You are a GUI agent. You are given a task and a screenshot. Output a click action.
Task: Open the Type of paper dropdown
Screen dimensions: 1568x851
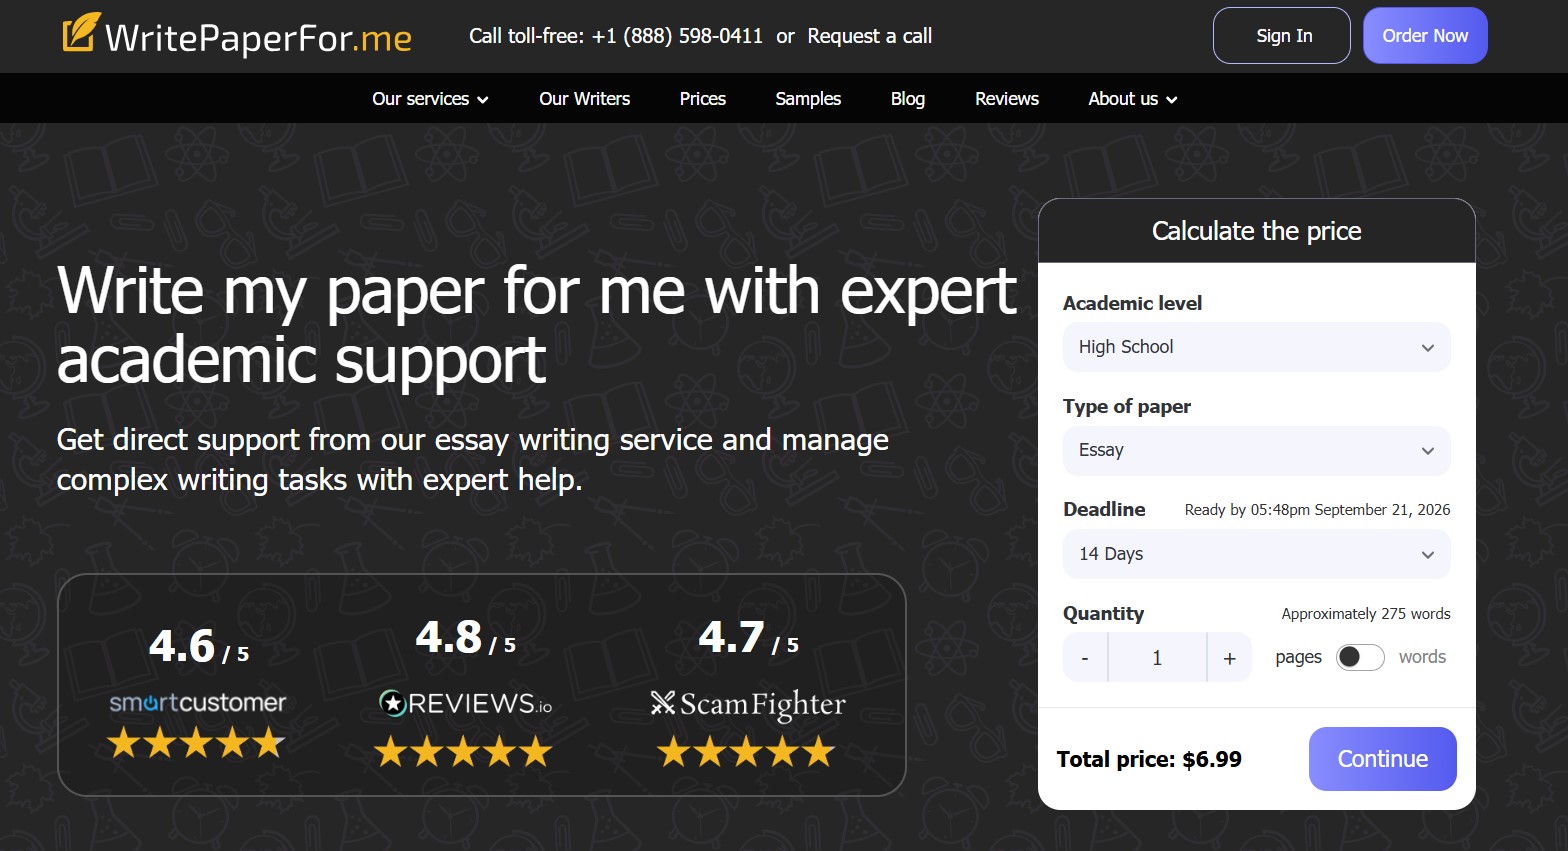point(1257,450)
